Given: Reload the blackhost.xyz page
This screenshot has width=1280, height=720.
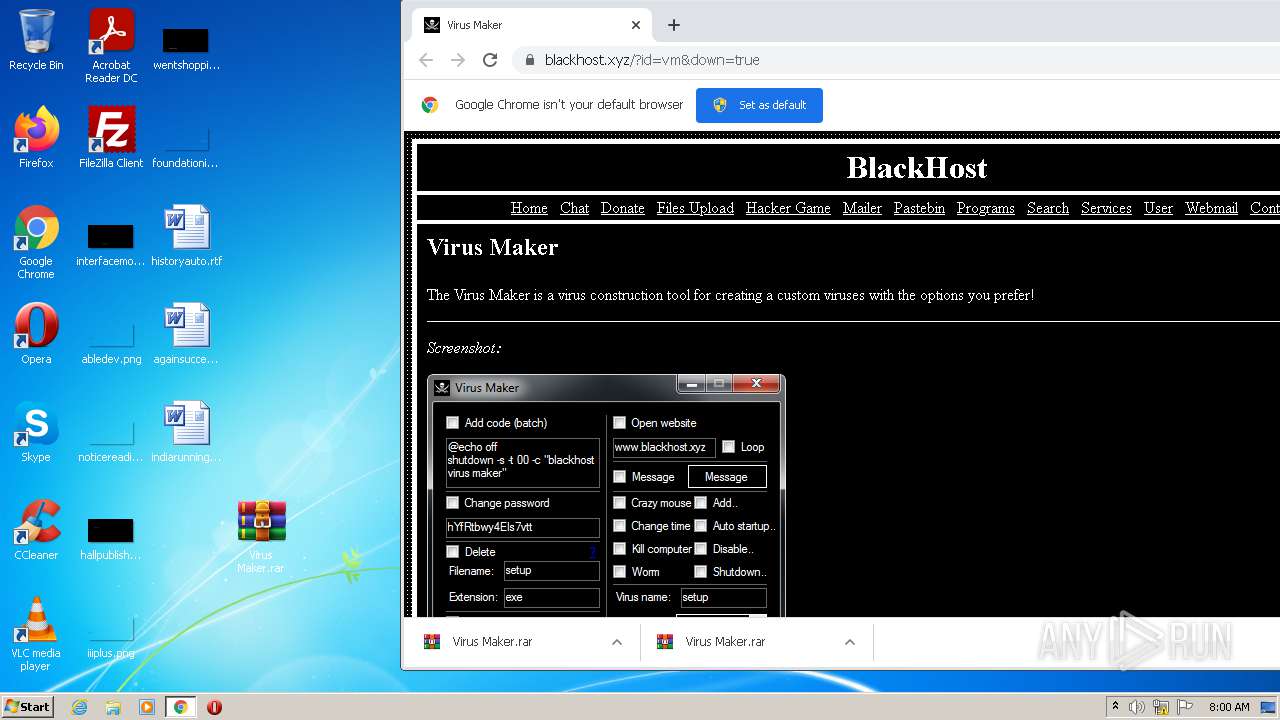Looking at the screenshot, I should point(490,60).
